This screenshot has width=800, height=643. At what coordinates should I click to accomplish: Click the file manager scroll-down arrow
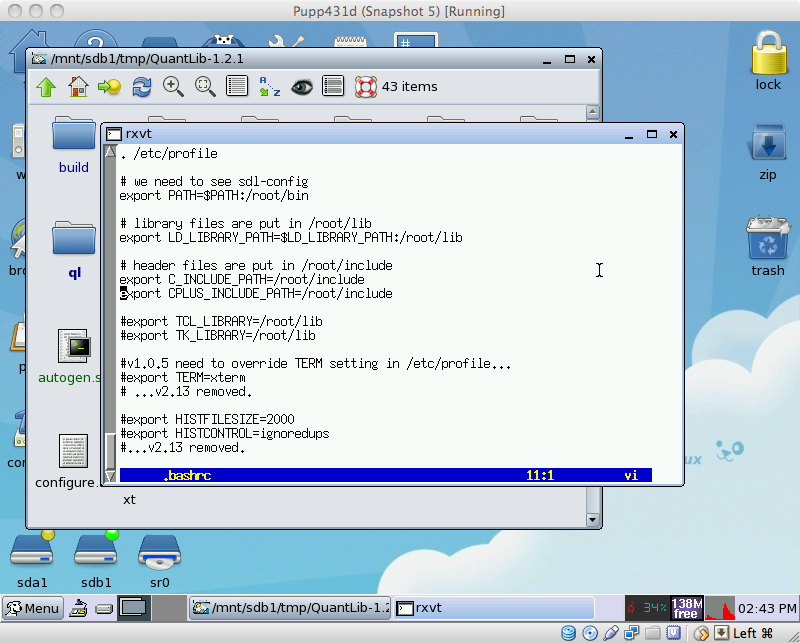(593, 520)
